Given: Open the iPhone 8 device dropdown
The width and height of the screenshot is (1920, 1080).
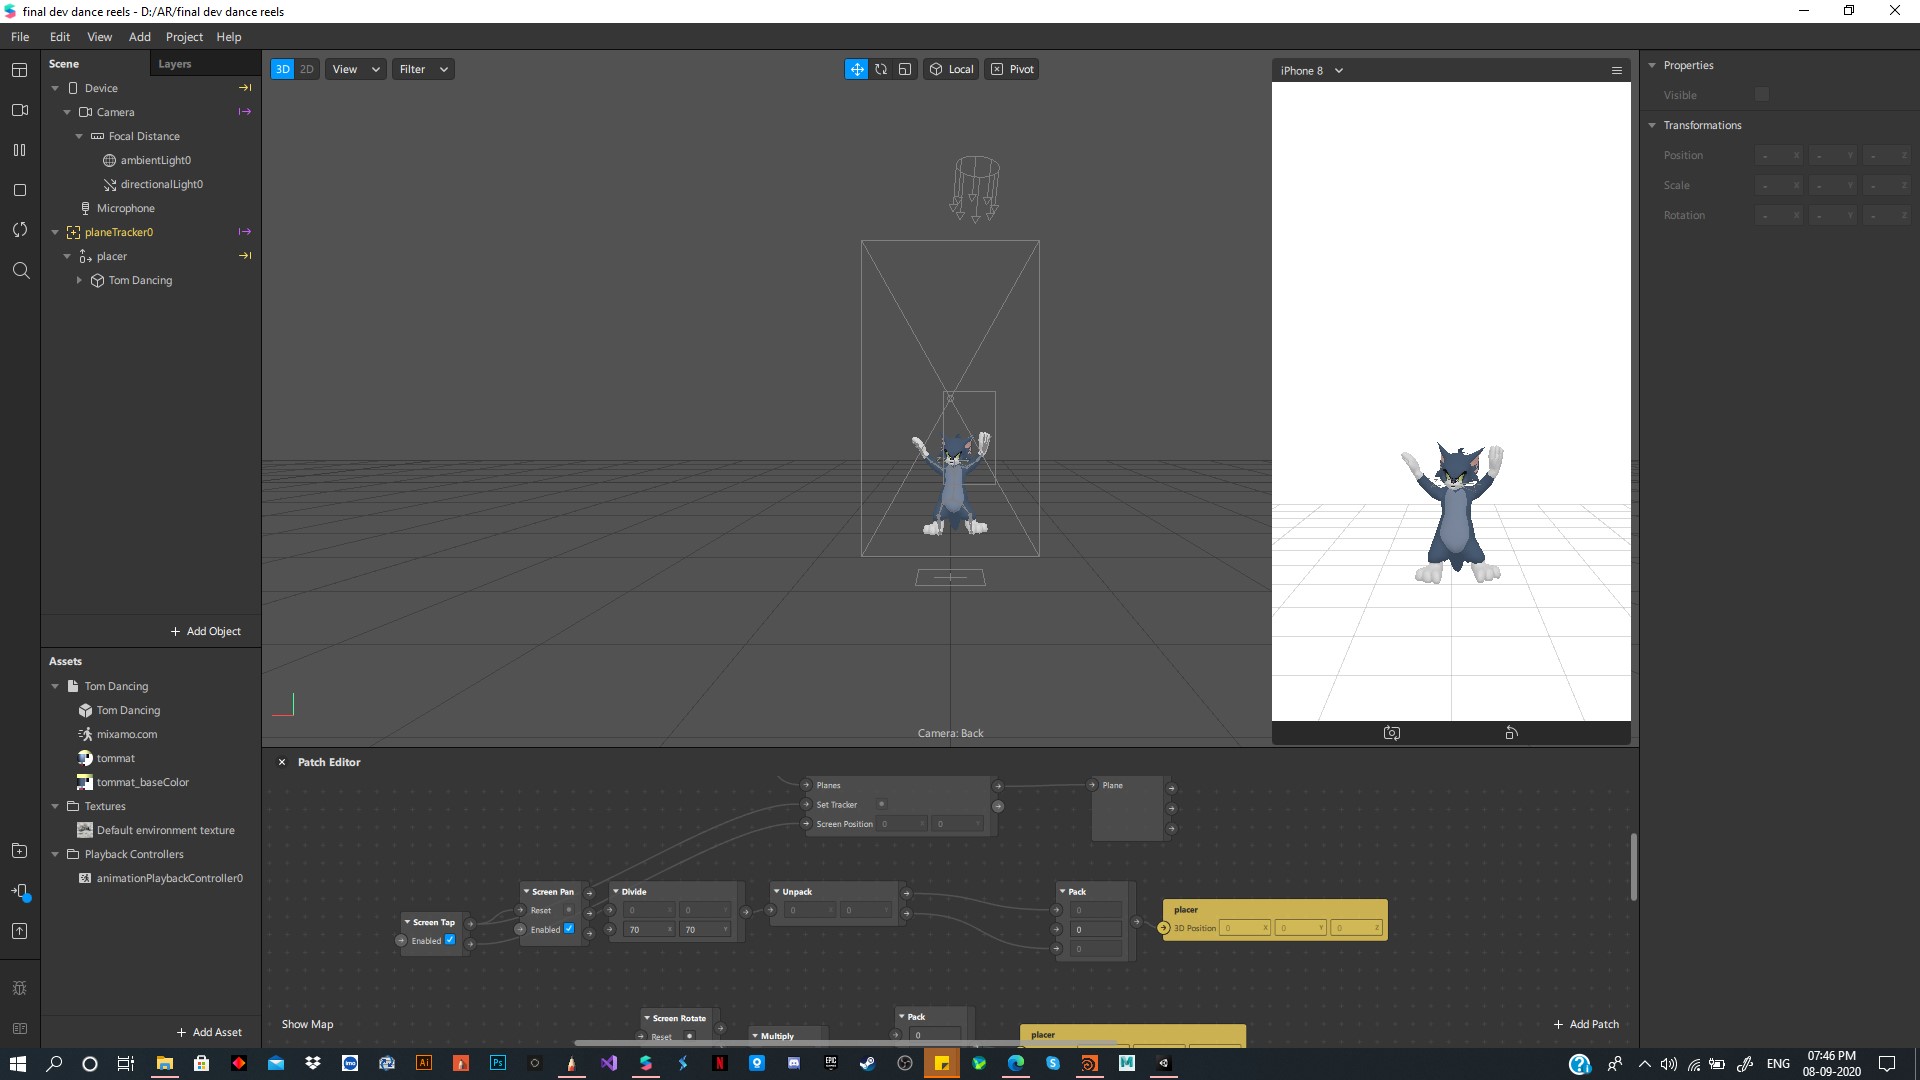Looking at the screenshot, I should (1311, 70).
